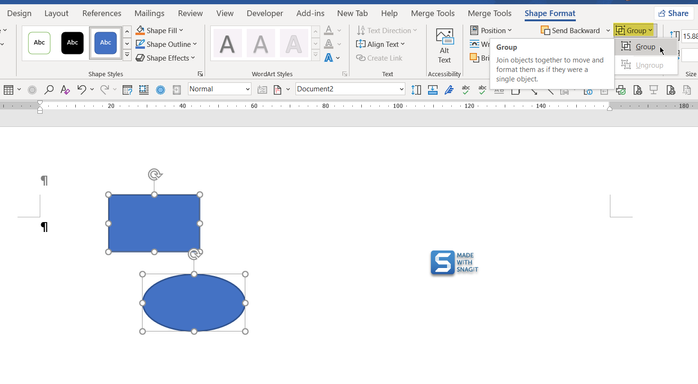Click the shape height input field

coord(690,36)
